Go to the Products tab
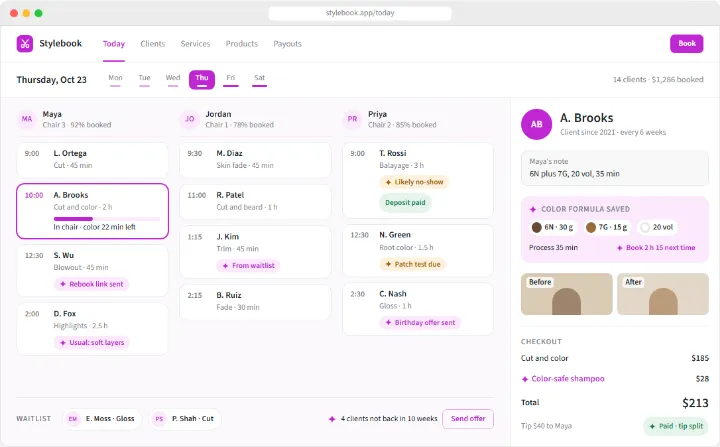This screenshot has height=447, width=720. click(x=242, y=44)
